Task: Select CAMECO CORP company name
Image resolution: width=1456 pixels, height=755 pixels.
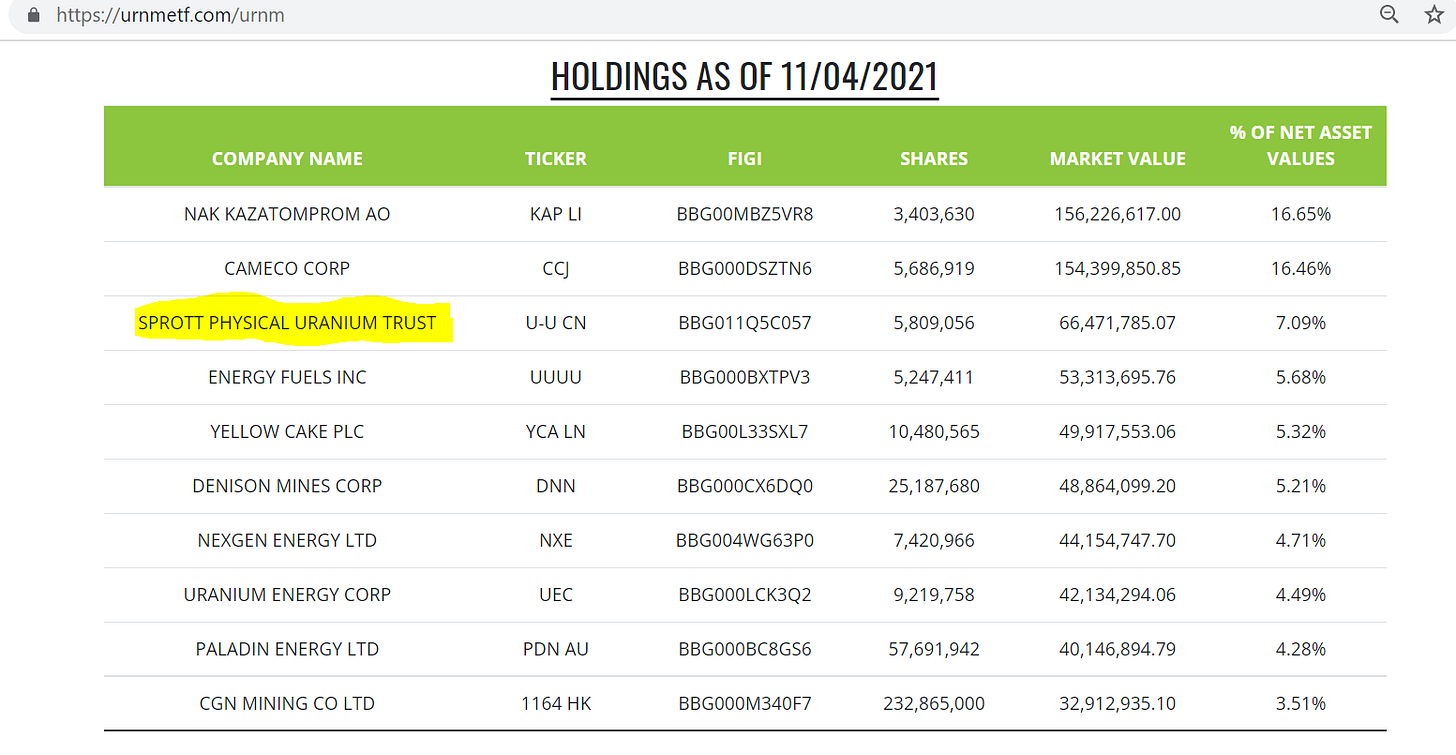Action: (287, 268)
